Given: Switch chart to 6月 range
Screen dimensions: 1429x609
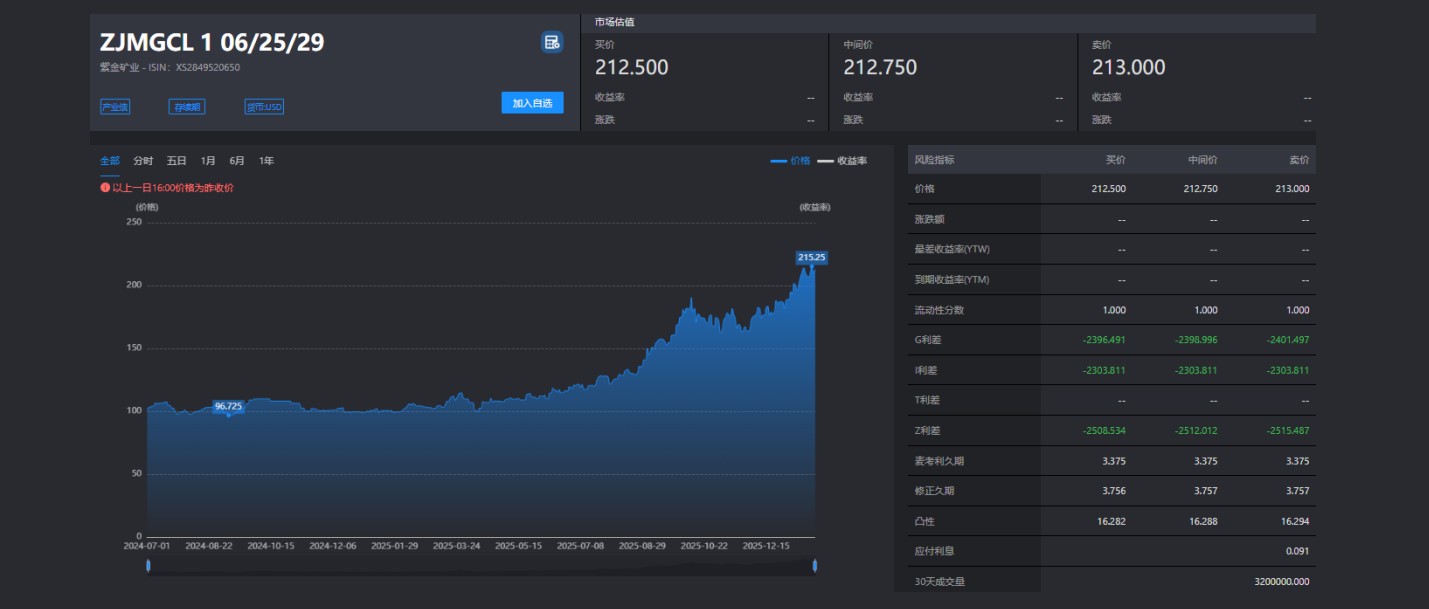Looking at the screenshot, I should (x=237, y=161).
